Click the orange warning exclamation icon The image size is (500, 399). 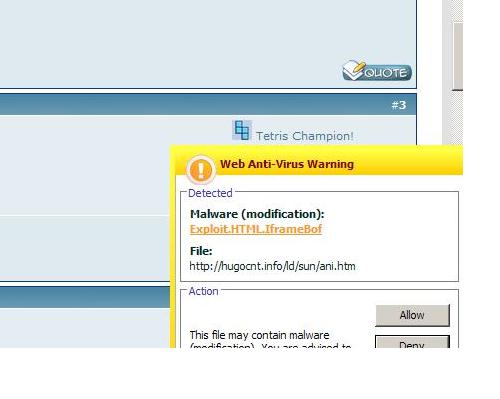coord(200,170)
